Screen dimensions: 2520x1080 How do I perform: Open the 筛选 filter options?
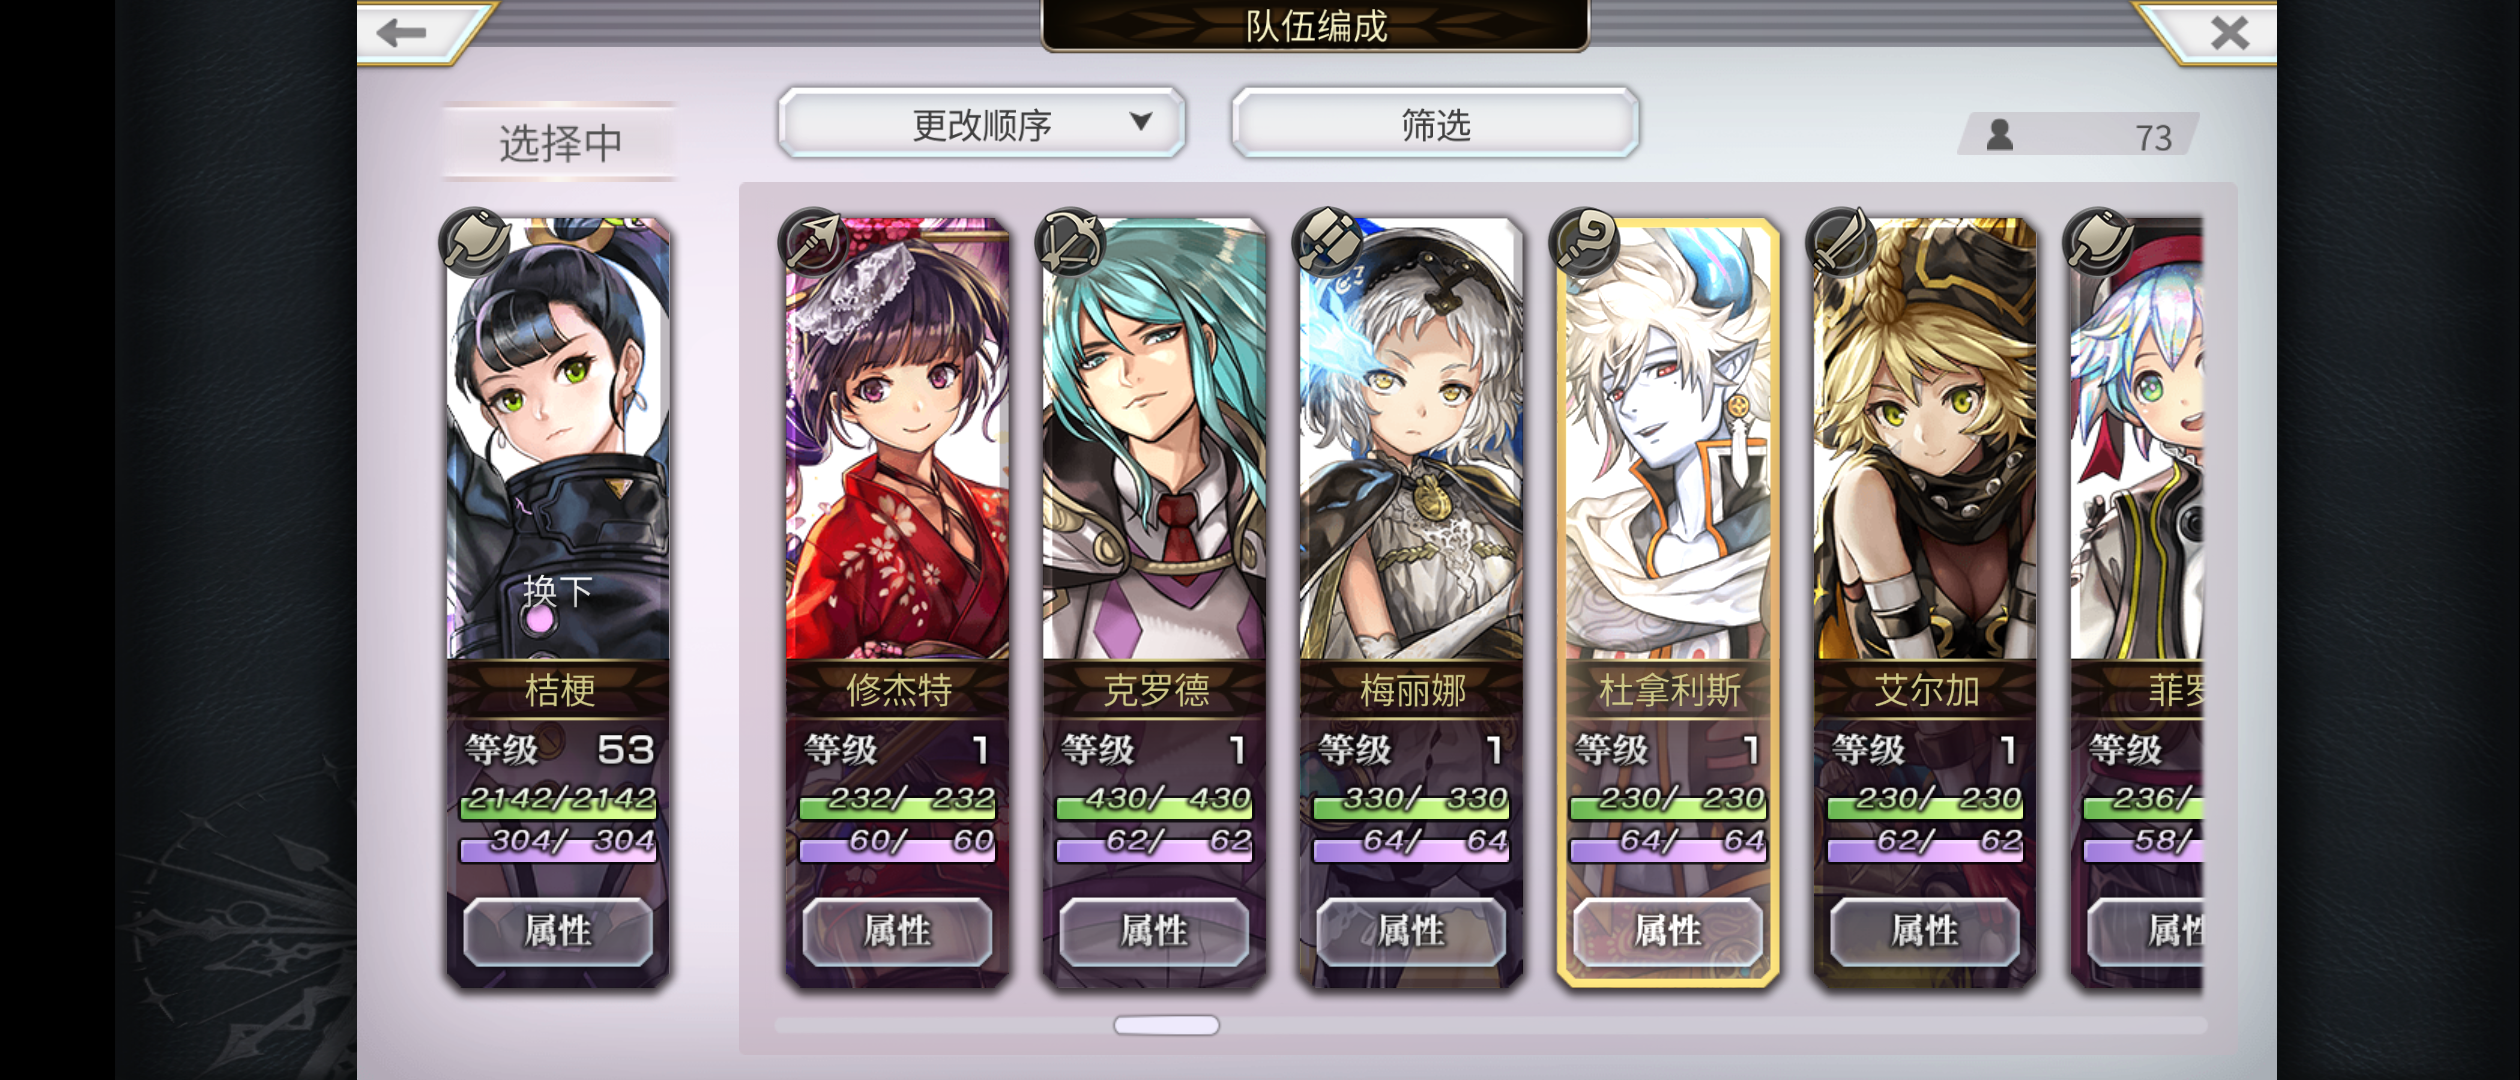1436,123
